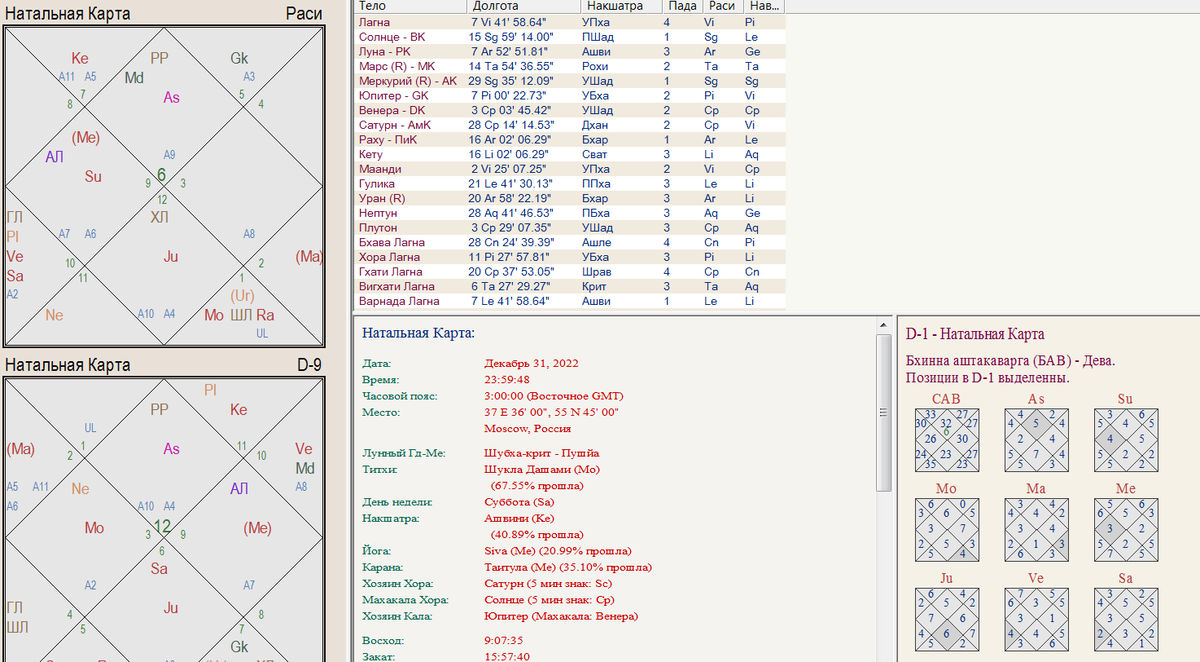The width and height of the screenshot is (1200, 662).
Task: Select the Вигхати Лагна row
Action: 570,286
